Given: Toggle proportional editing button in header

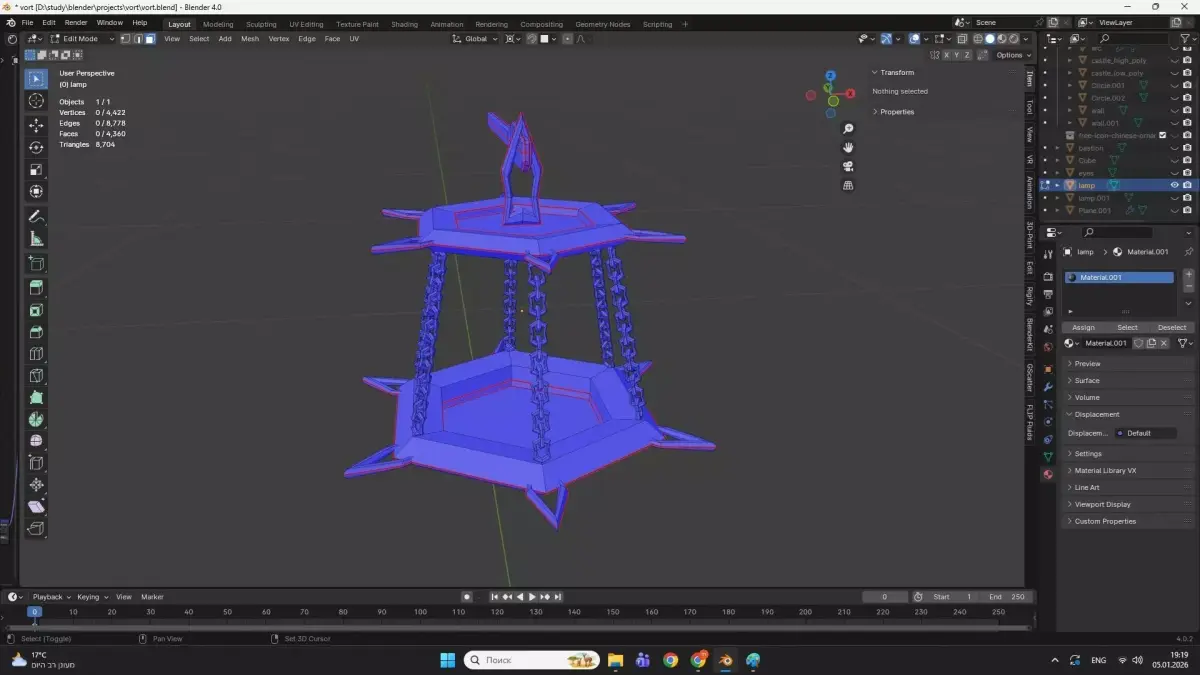Looking at the screenshot, I should click(568, 39).
